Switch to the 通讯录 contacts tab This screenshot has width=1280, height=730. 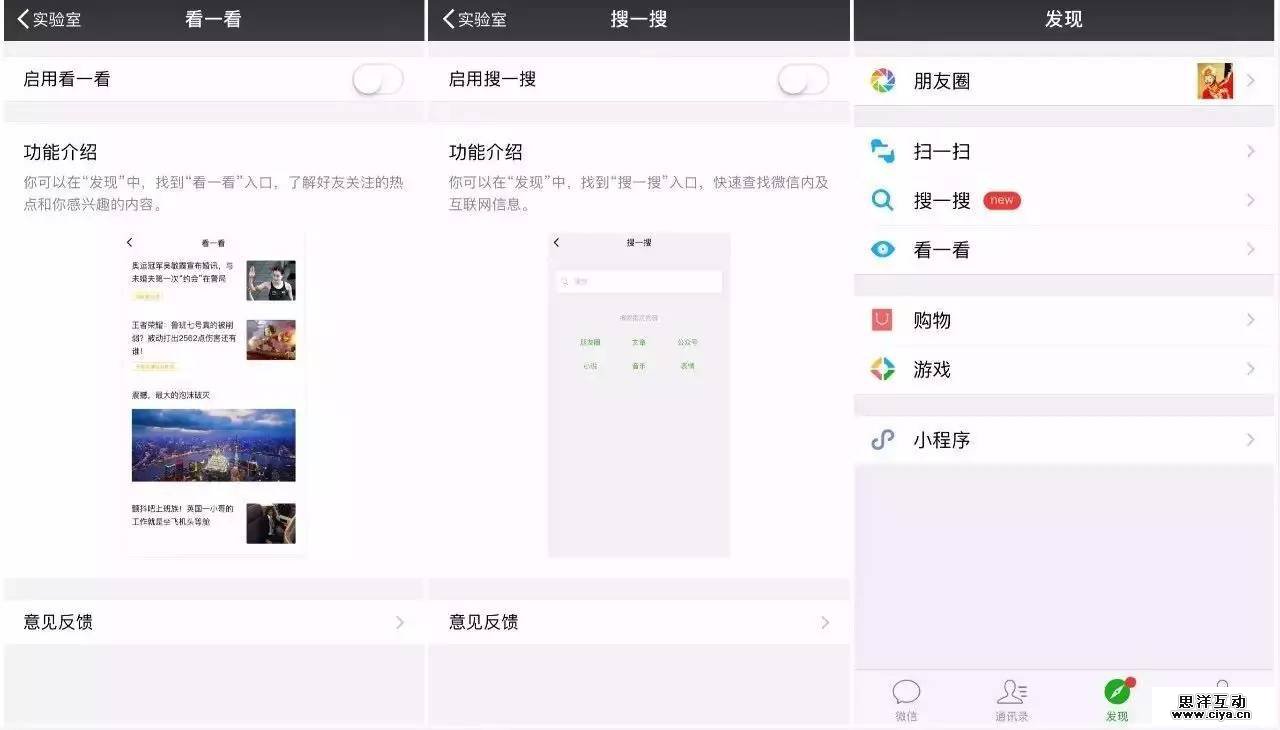pos(1011,698)
